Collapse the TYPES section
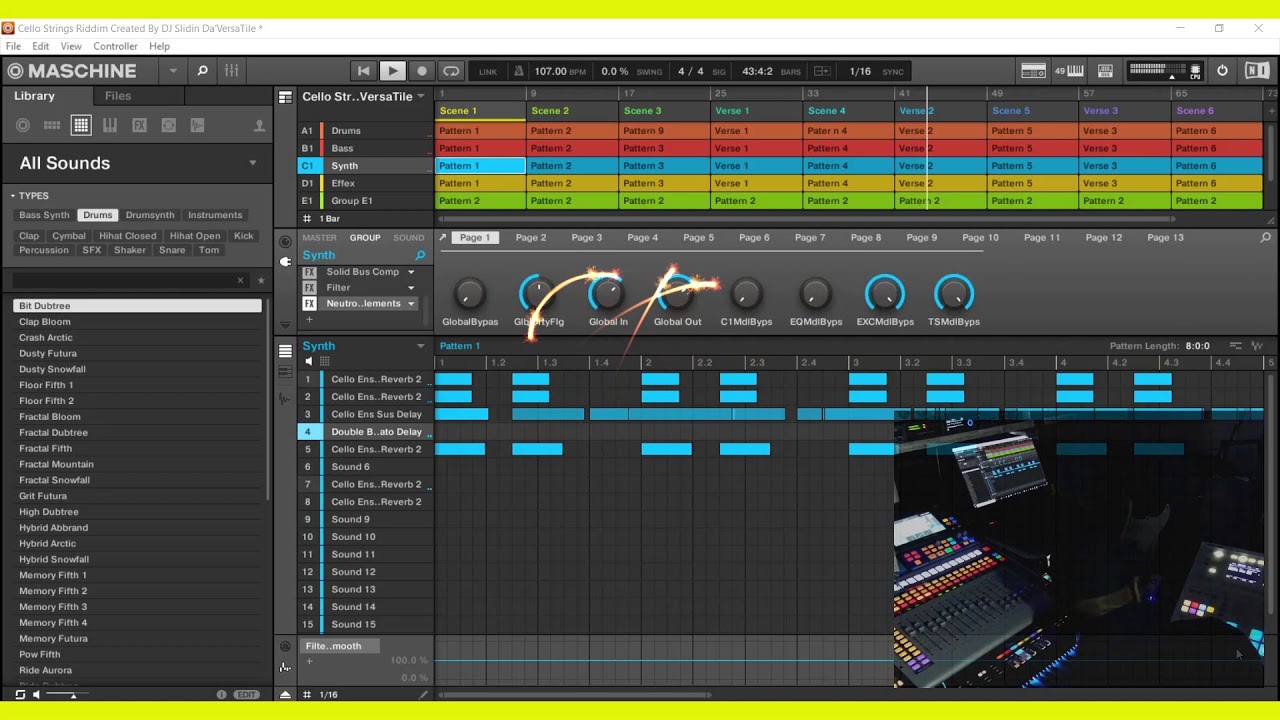1280x720 pixels. tap(12, 196)
